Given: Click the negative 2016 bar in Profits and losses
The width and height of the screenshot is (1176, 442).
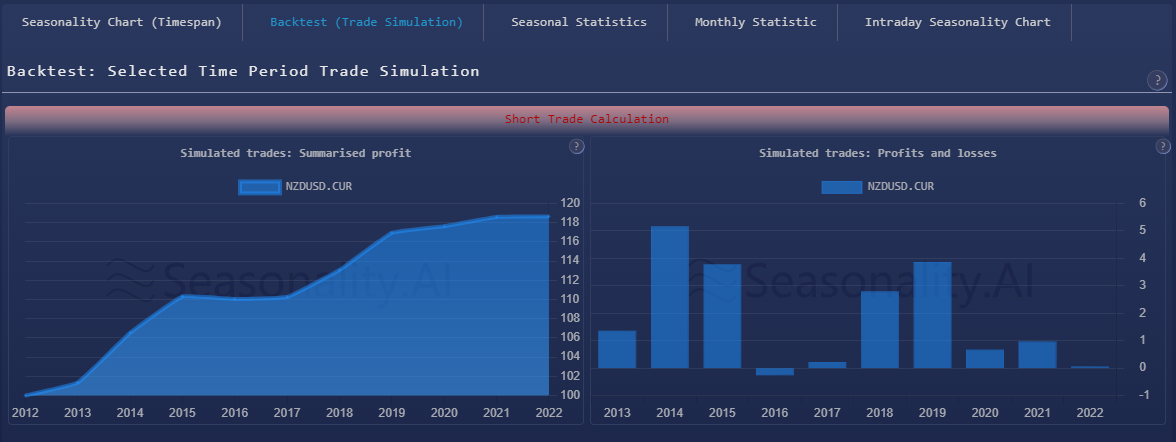Looking at the screenshot, I should pyautogui.click(x=775, y=371).
